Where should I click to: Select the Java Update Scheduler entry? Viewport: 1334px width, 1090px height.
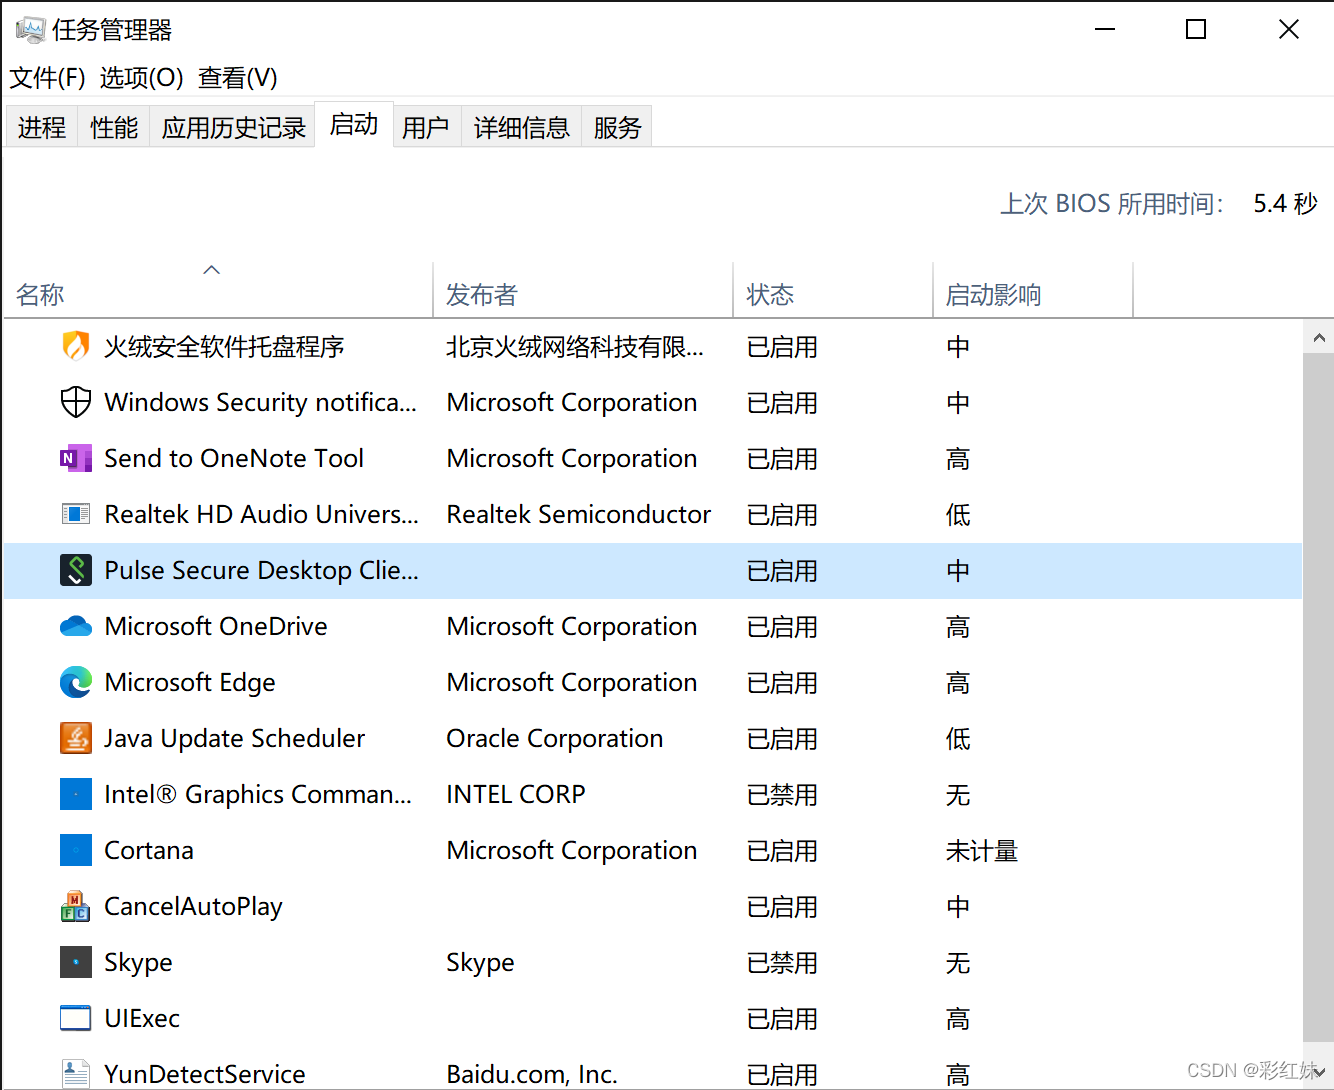235,738
